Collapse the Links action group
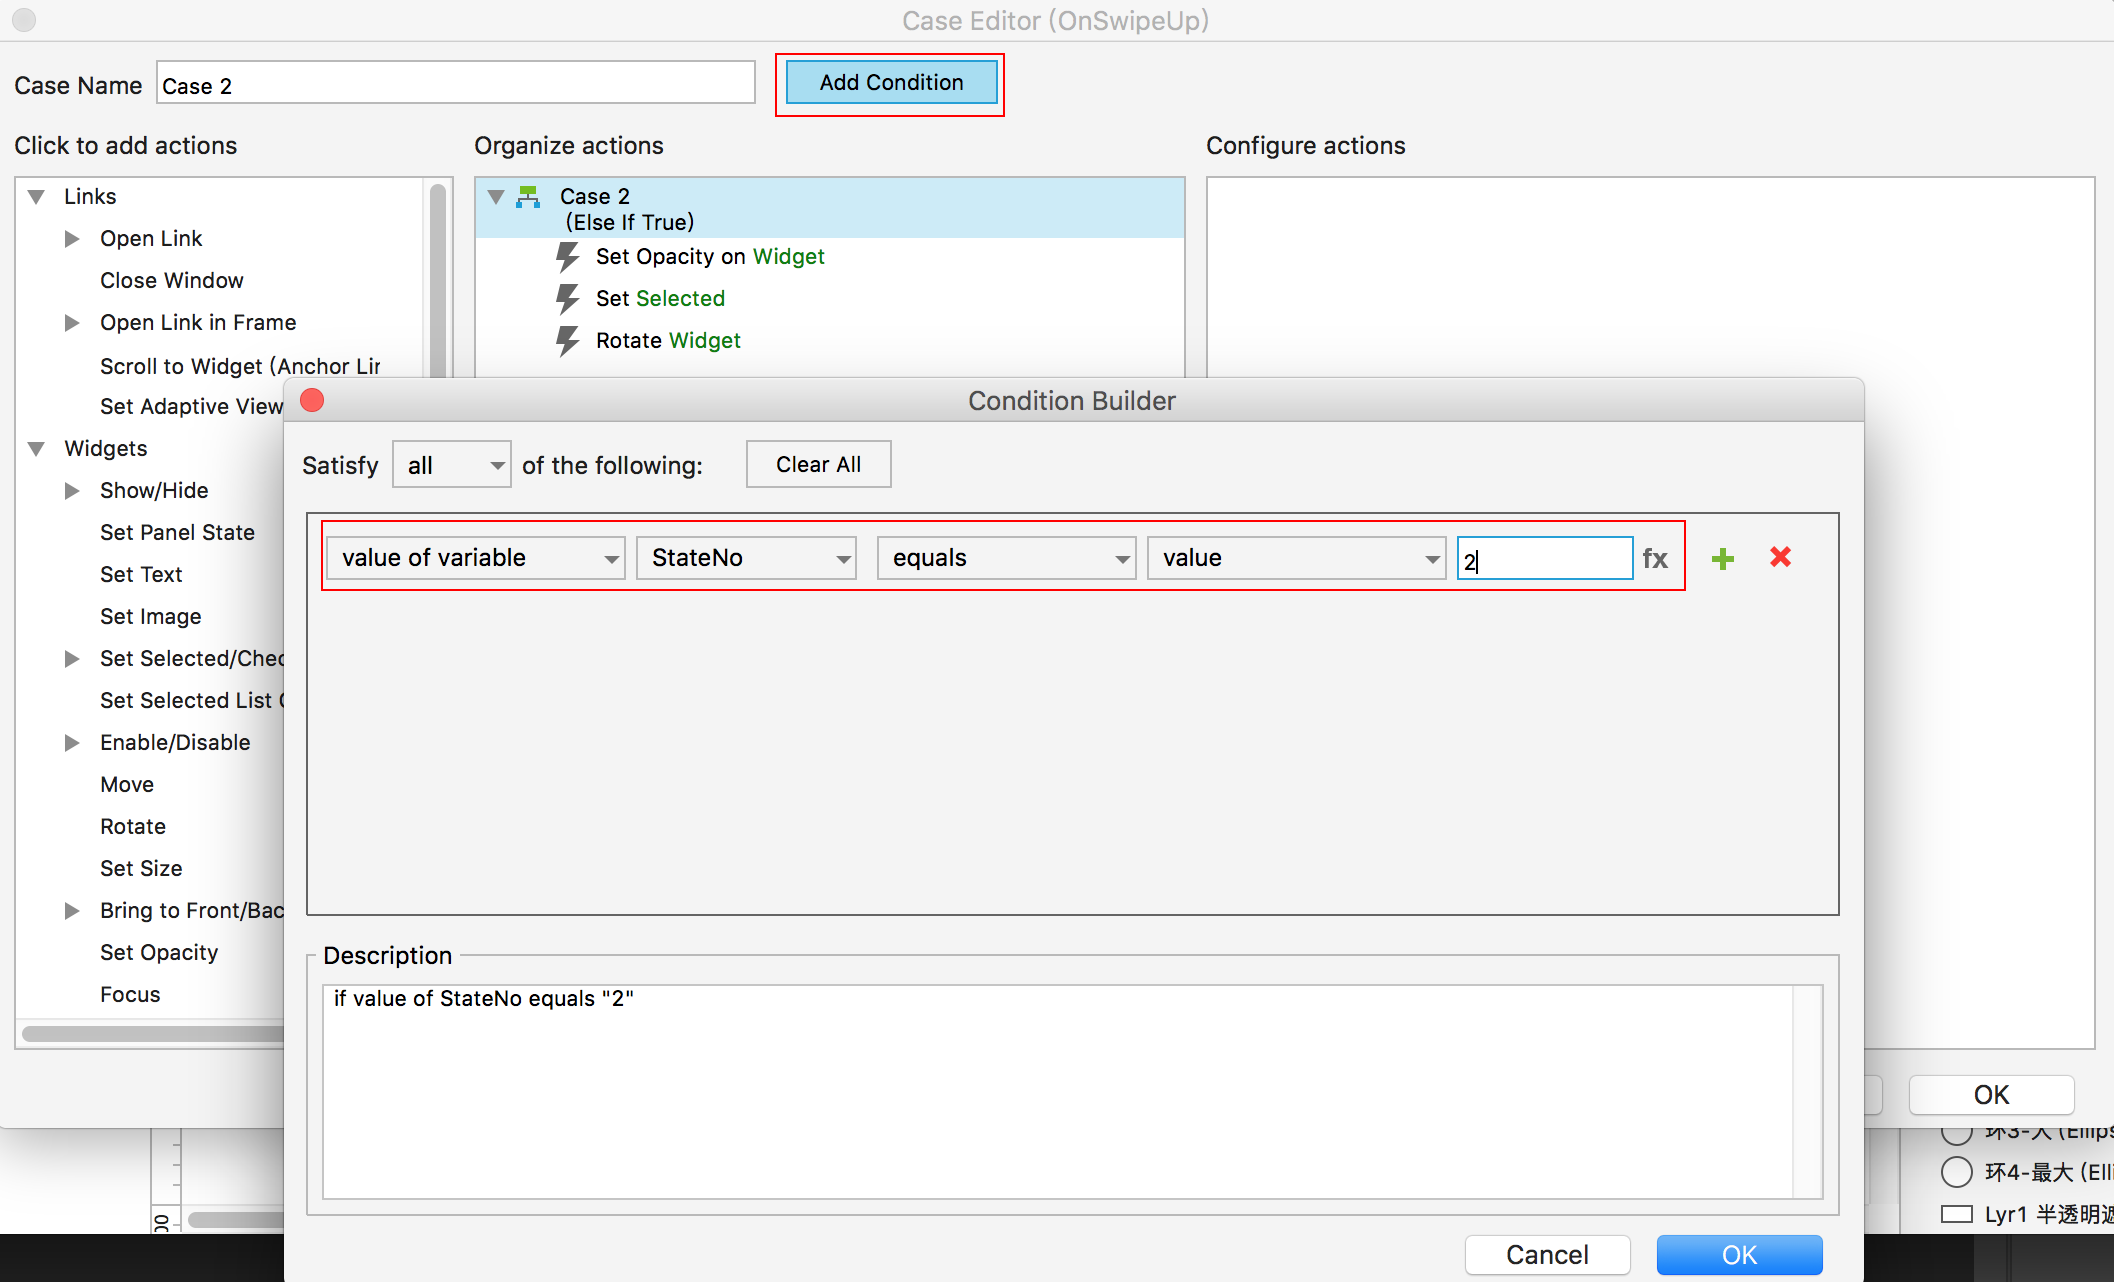The width and height of the screenshot is (2114, 1282). point(37,197)
